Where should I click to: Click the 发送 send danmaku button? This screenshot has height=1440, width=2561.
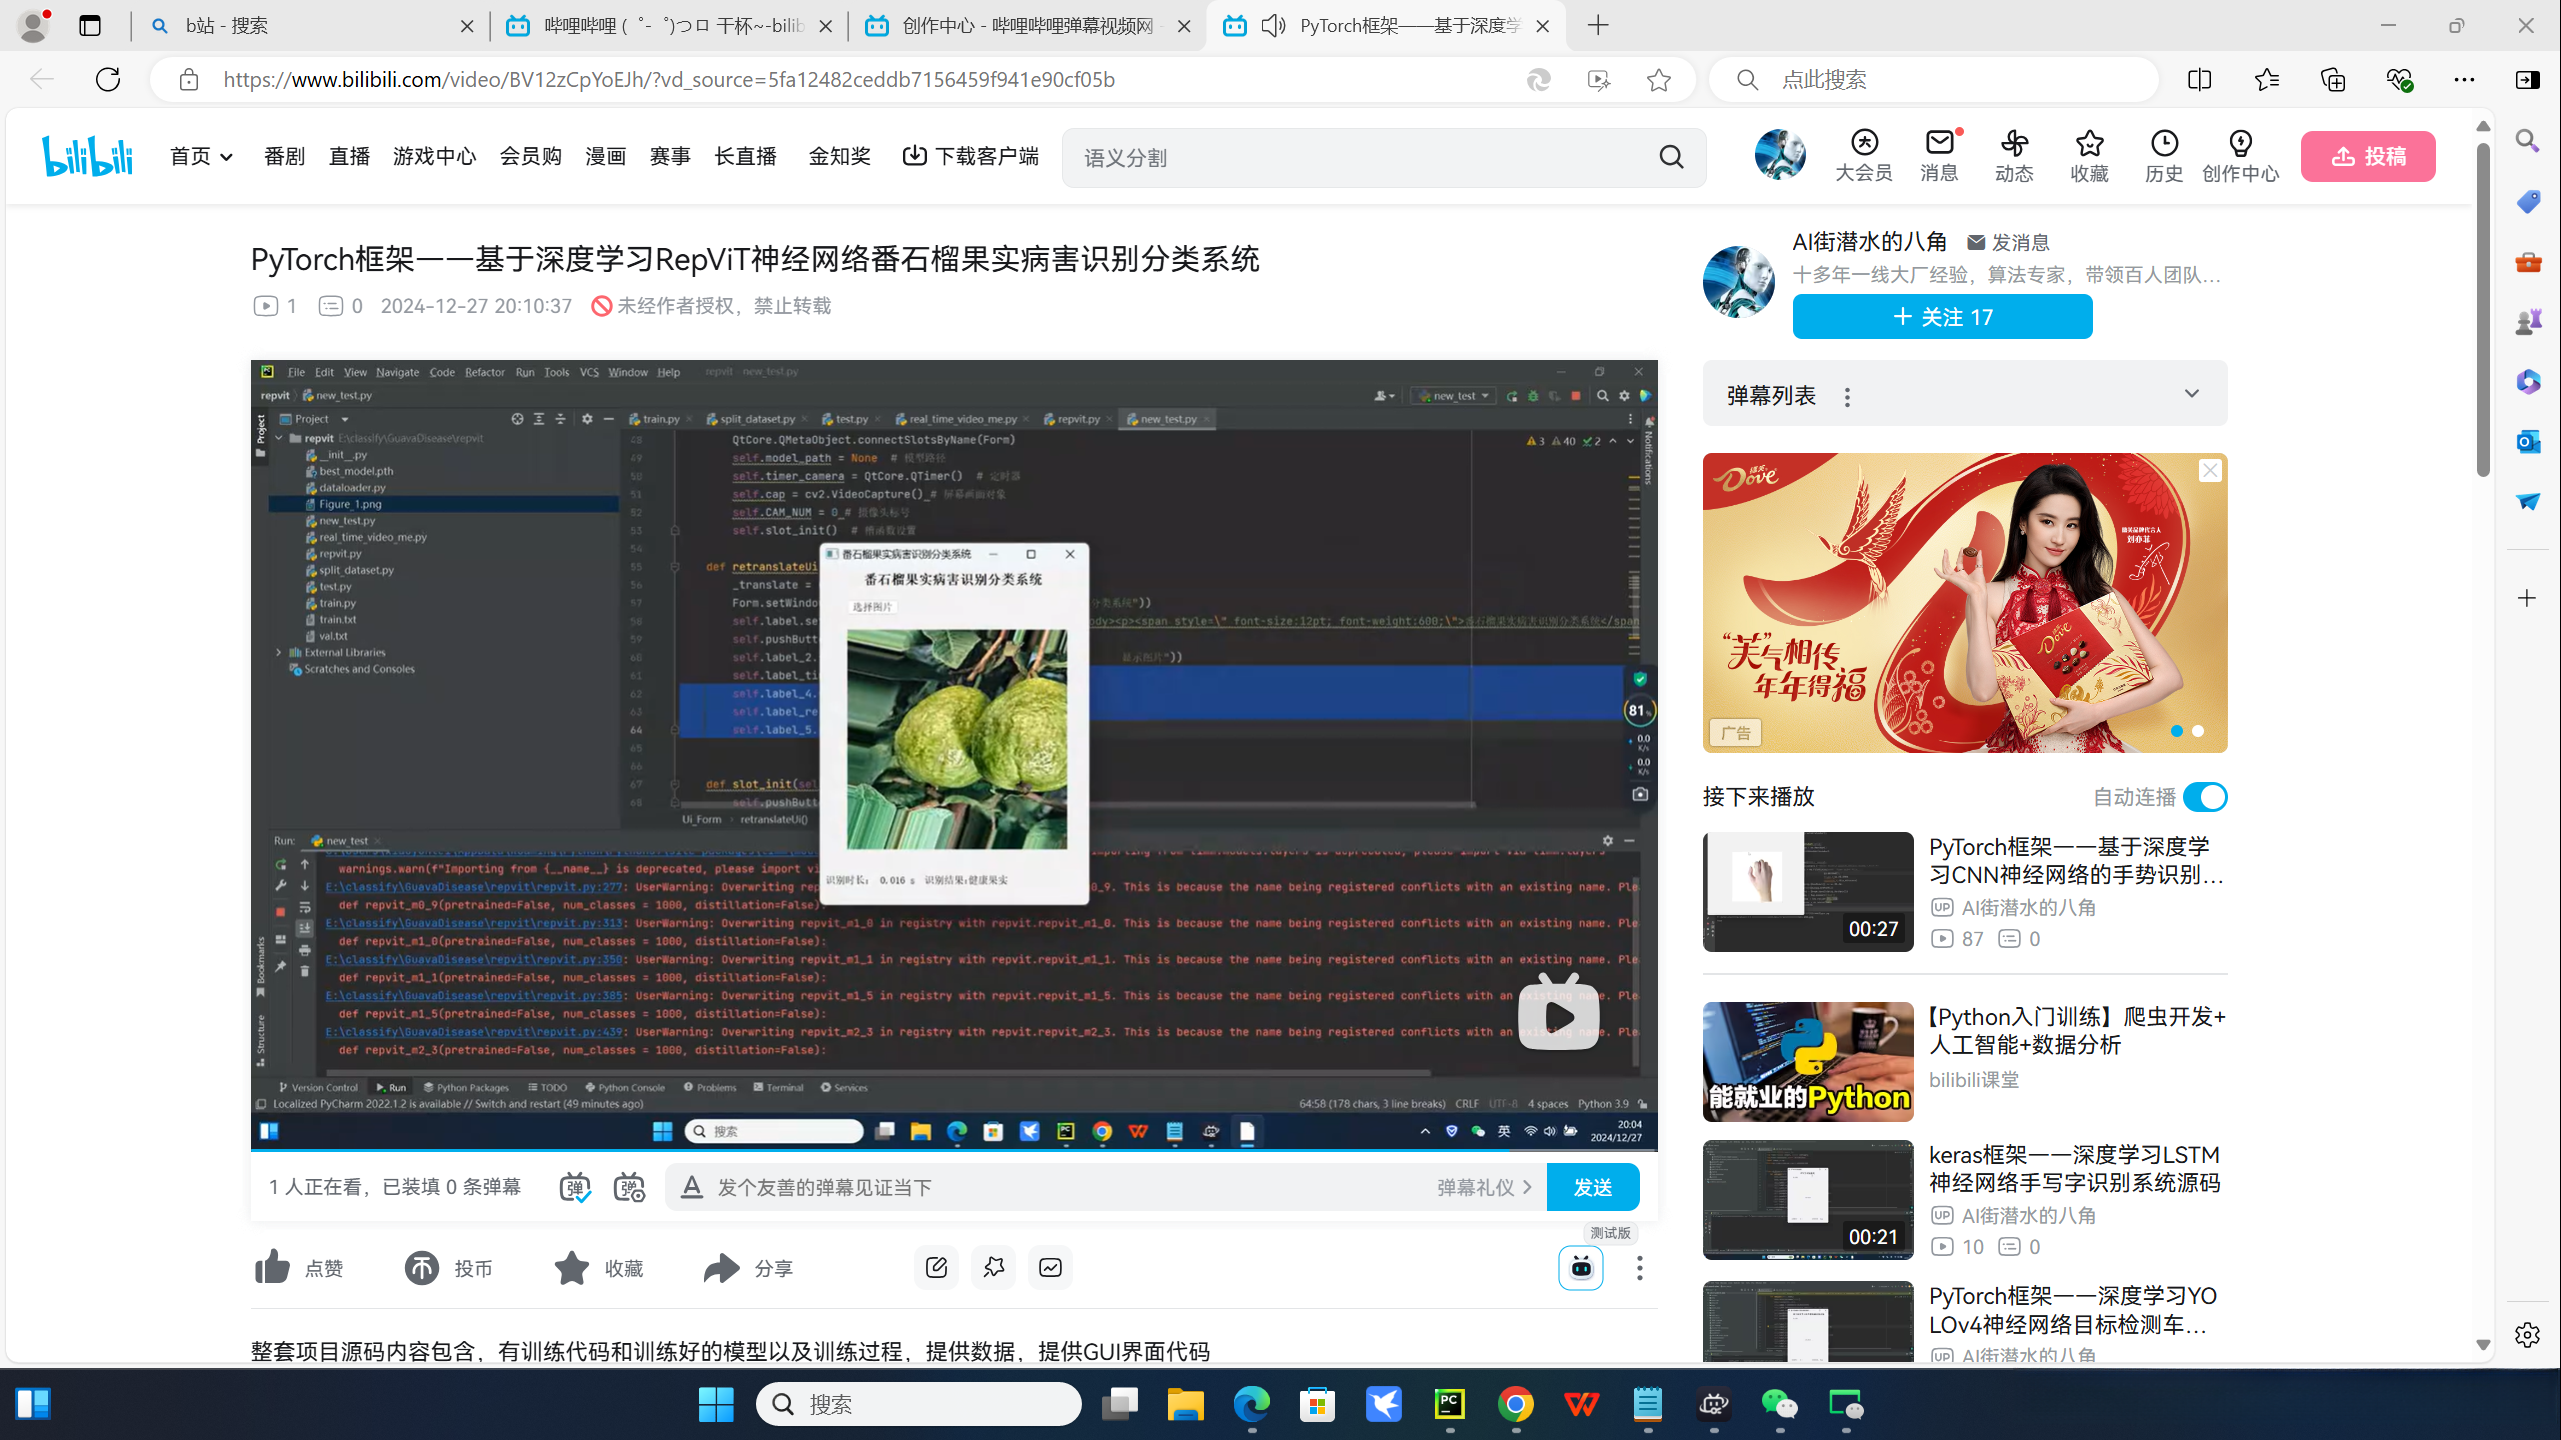[1592, 1187]
